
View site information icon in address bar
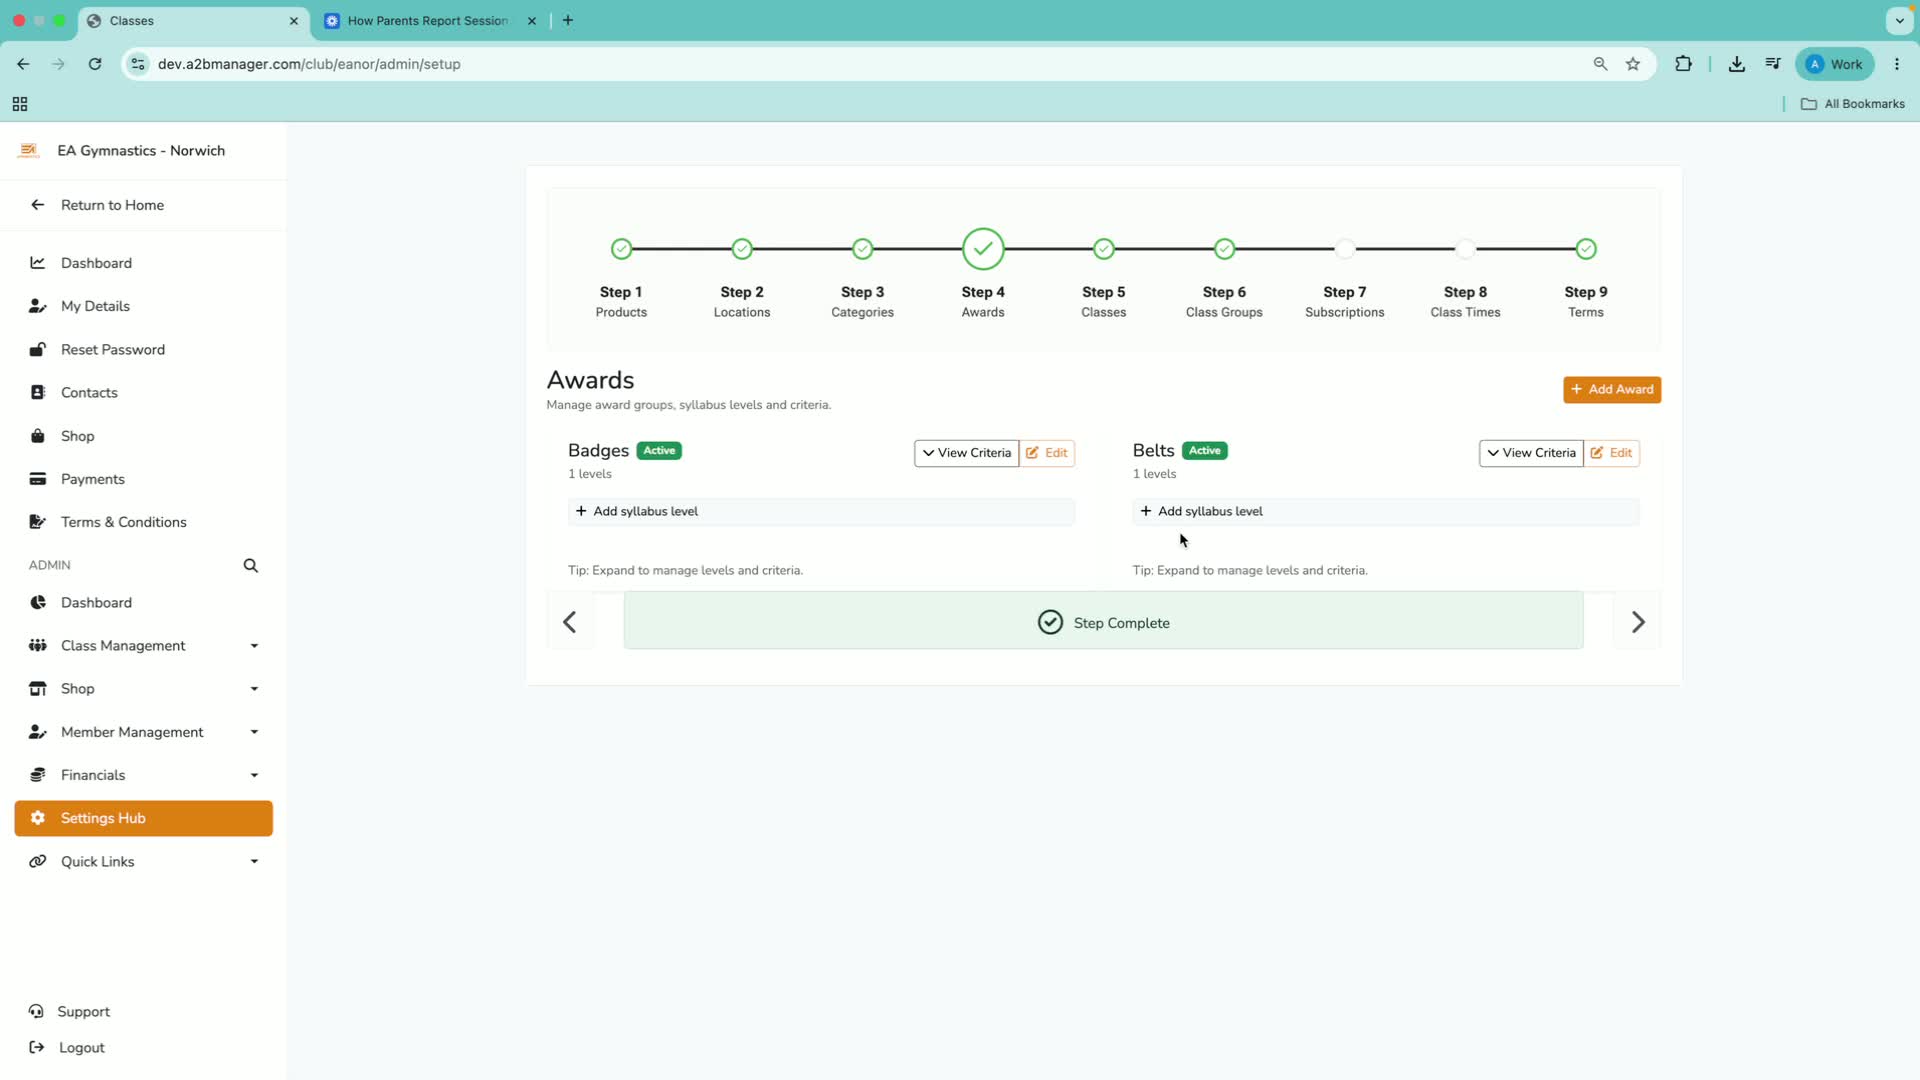click(139, 64)
